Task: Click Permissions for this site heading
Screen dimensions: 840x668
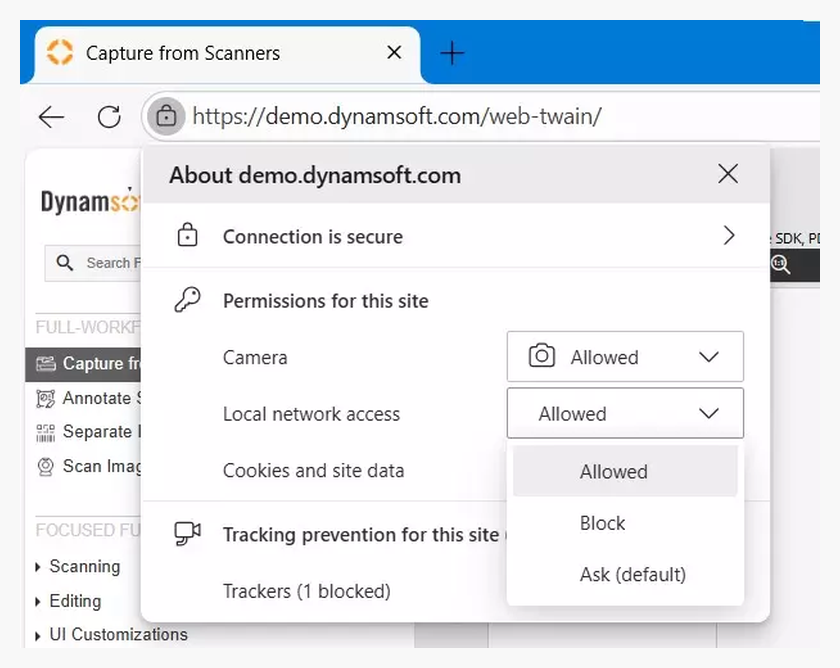Action: 326,301
